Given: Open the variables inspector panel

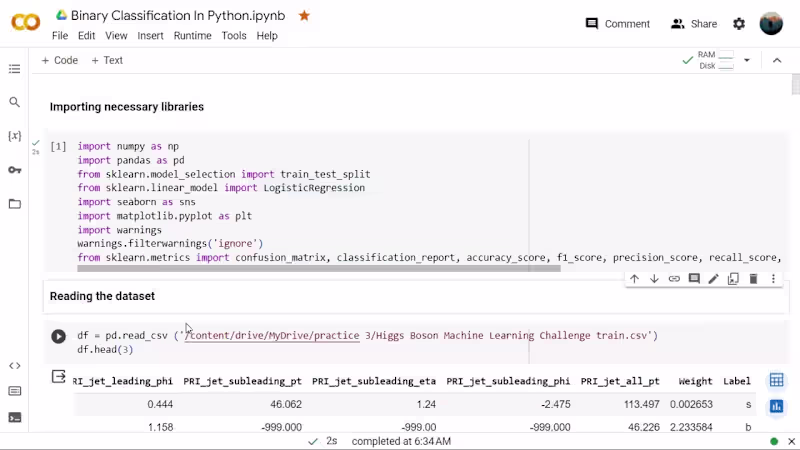Looking at the screenshot, I should 14,136.
